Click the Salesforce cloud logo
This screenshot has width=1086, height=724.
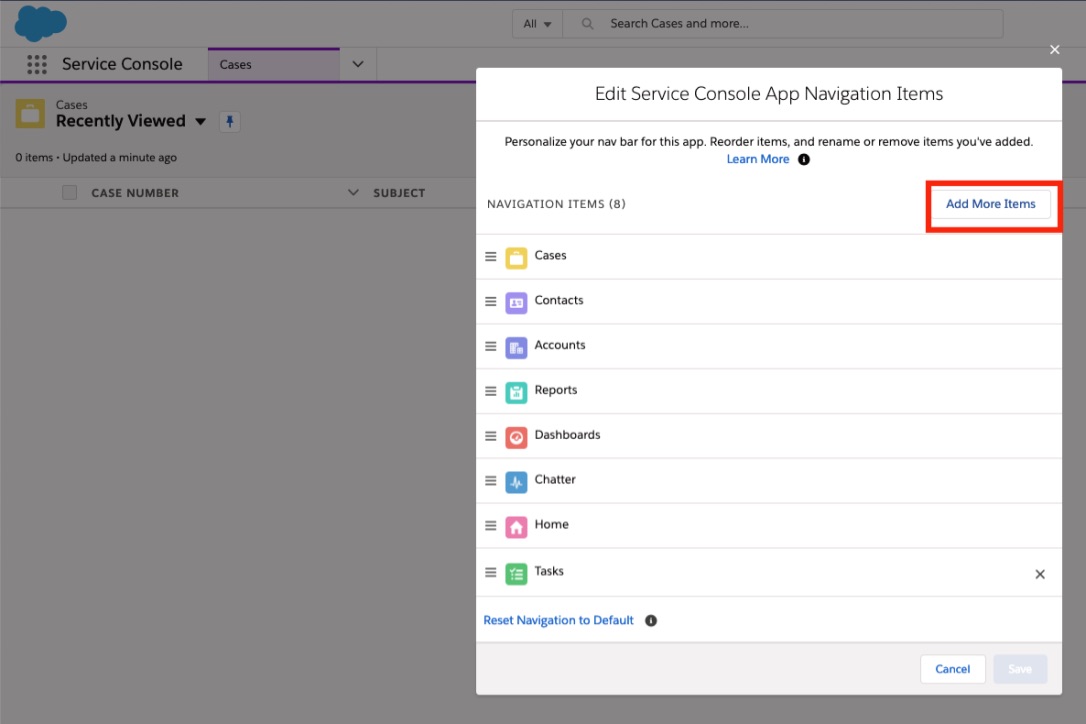(40, 23)
